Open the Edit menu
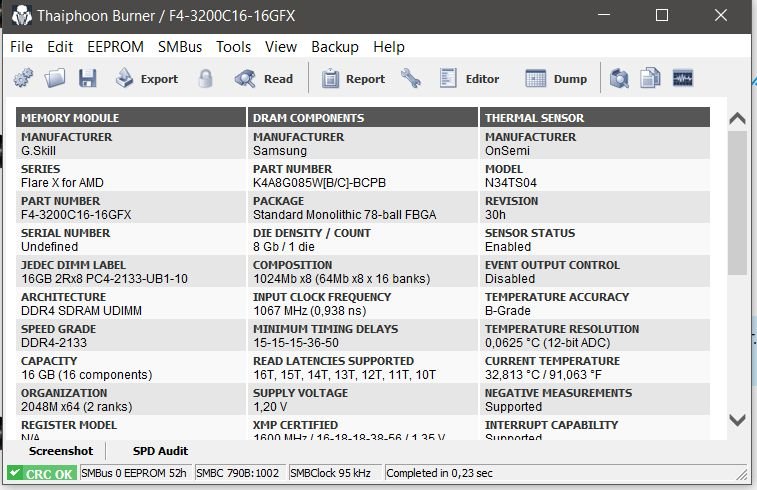Image resolution: width=757 pixels, height=490 pixels. (60, 47)
